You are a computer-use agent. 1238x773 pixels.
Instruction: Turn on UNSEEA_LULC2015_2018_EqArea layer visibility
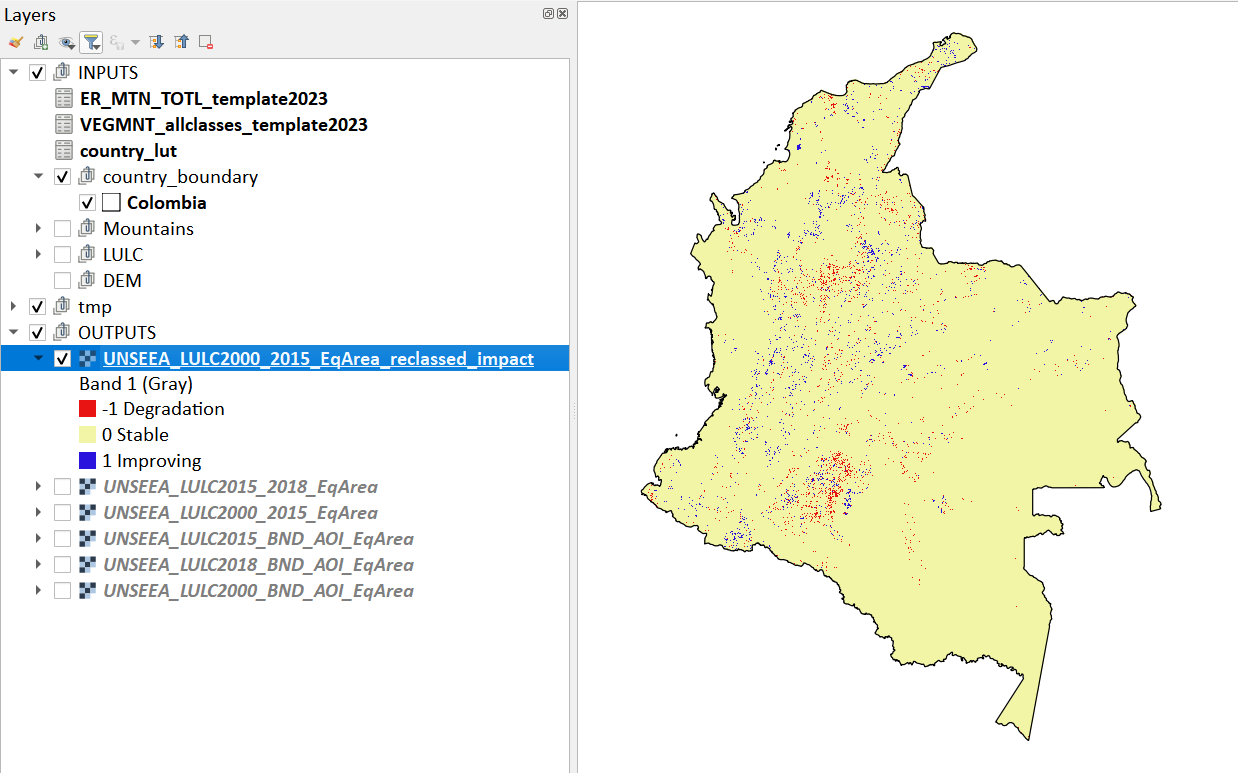point(62,487)
